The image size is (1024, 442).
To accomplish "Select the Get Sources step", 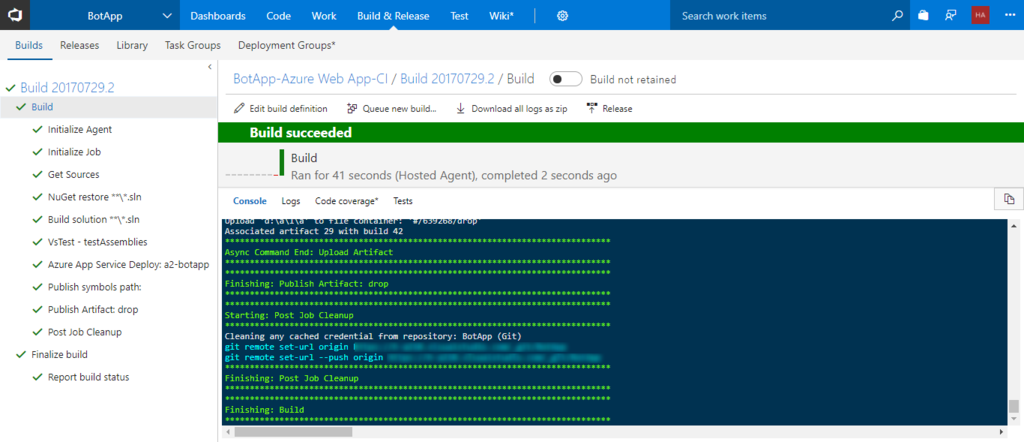I will pos(74,174).
